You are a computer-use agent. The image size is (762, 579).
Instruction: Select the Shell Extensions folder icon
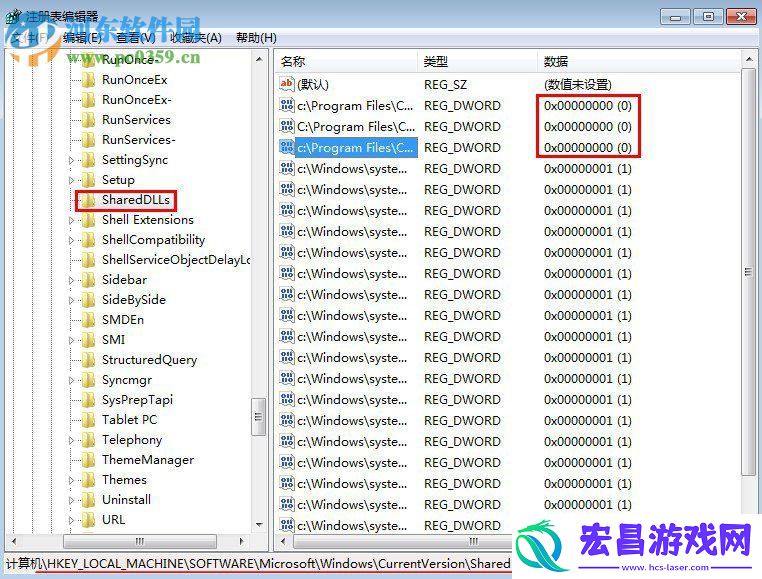pyautogui.click(x=88, y=220)
